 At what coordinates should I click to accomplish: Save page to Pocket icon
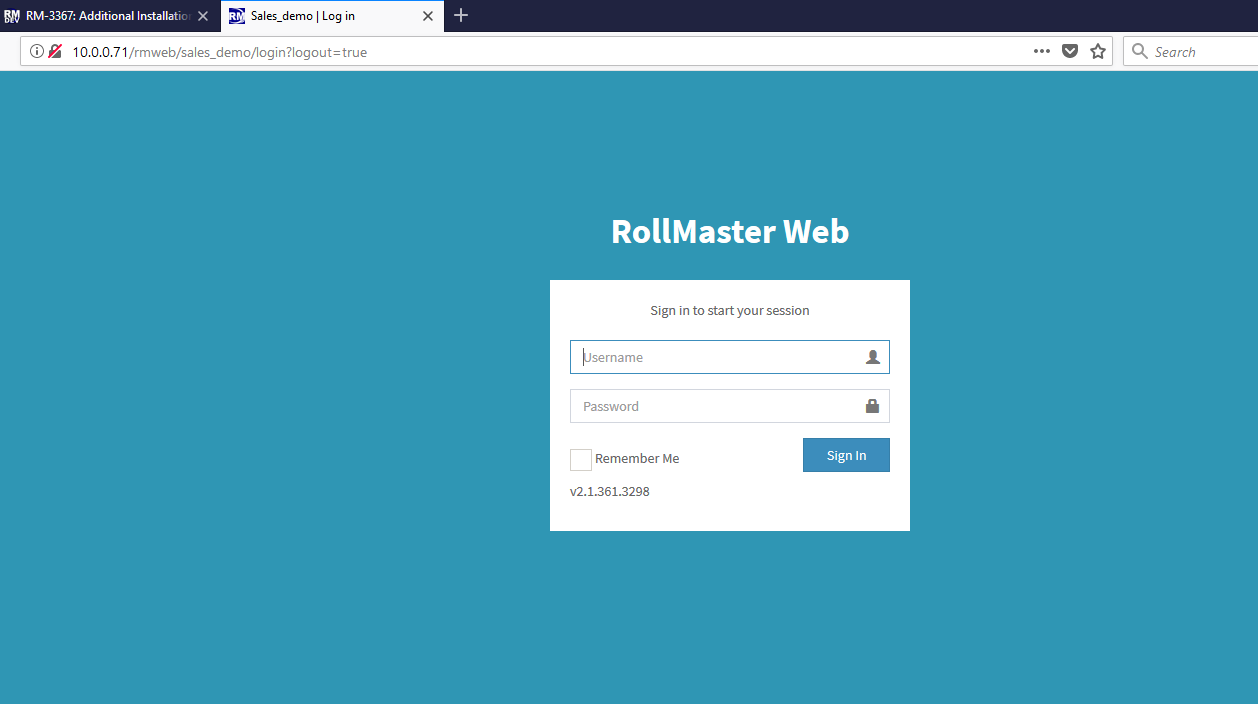[x=1069, y=52]
